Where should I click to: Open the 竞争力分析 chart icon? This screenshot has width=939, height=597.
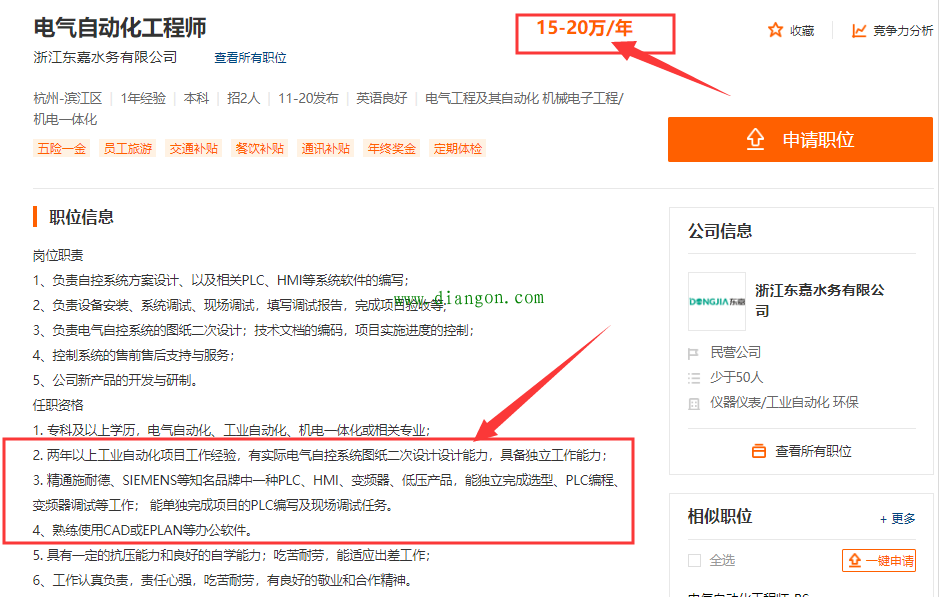(858, 31)
